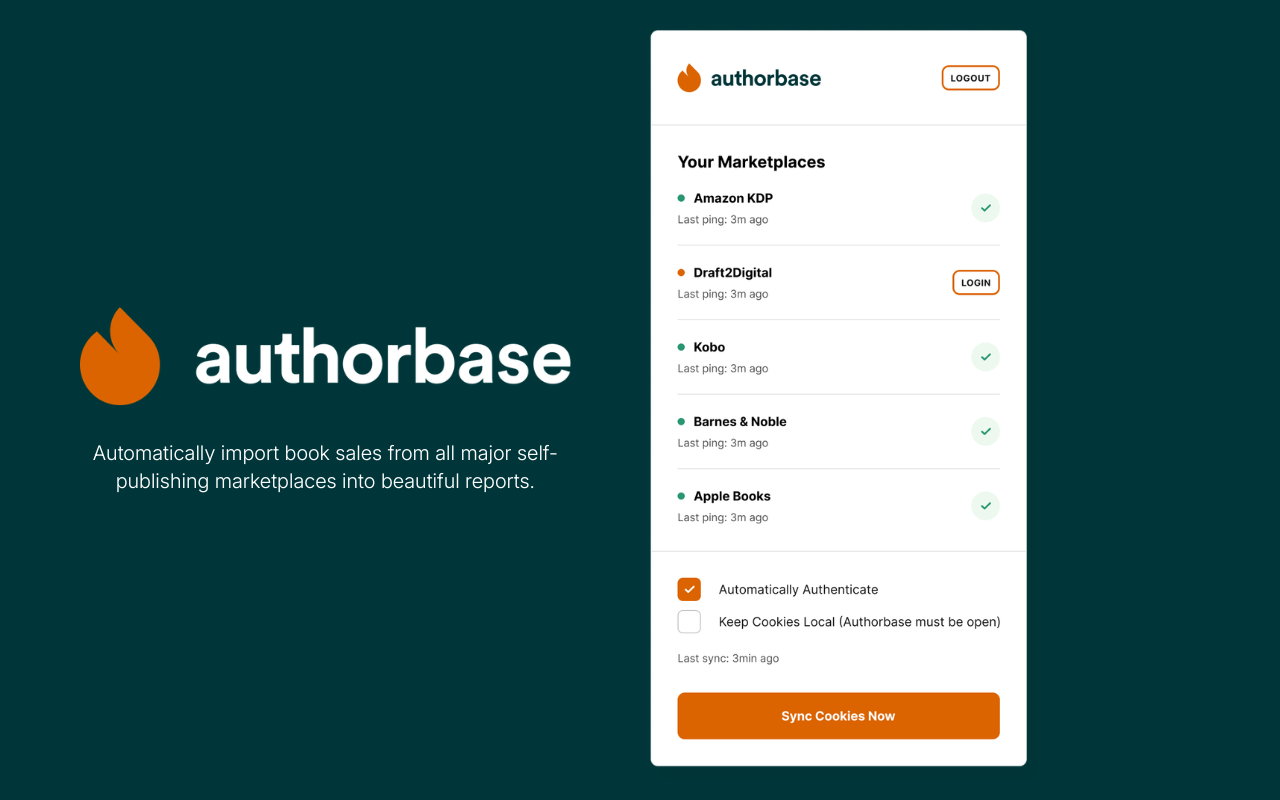Click the Automatically Authenticate label

[798, 590]
